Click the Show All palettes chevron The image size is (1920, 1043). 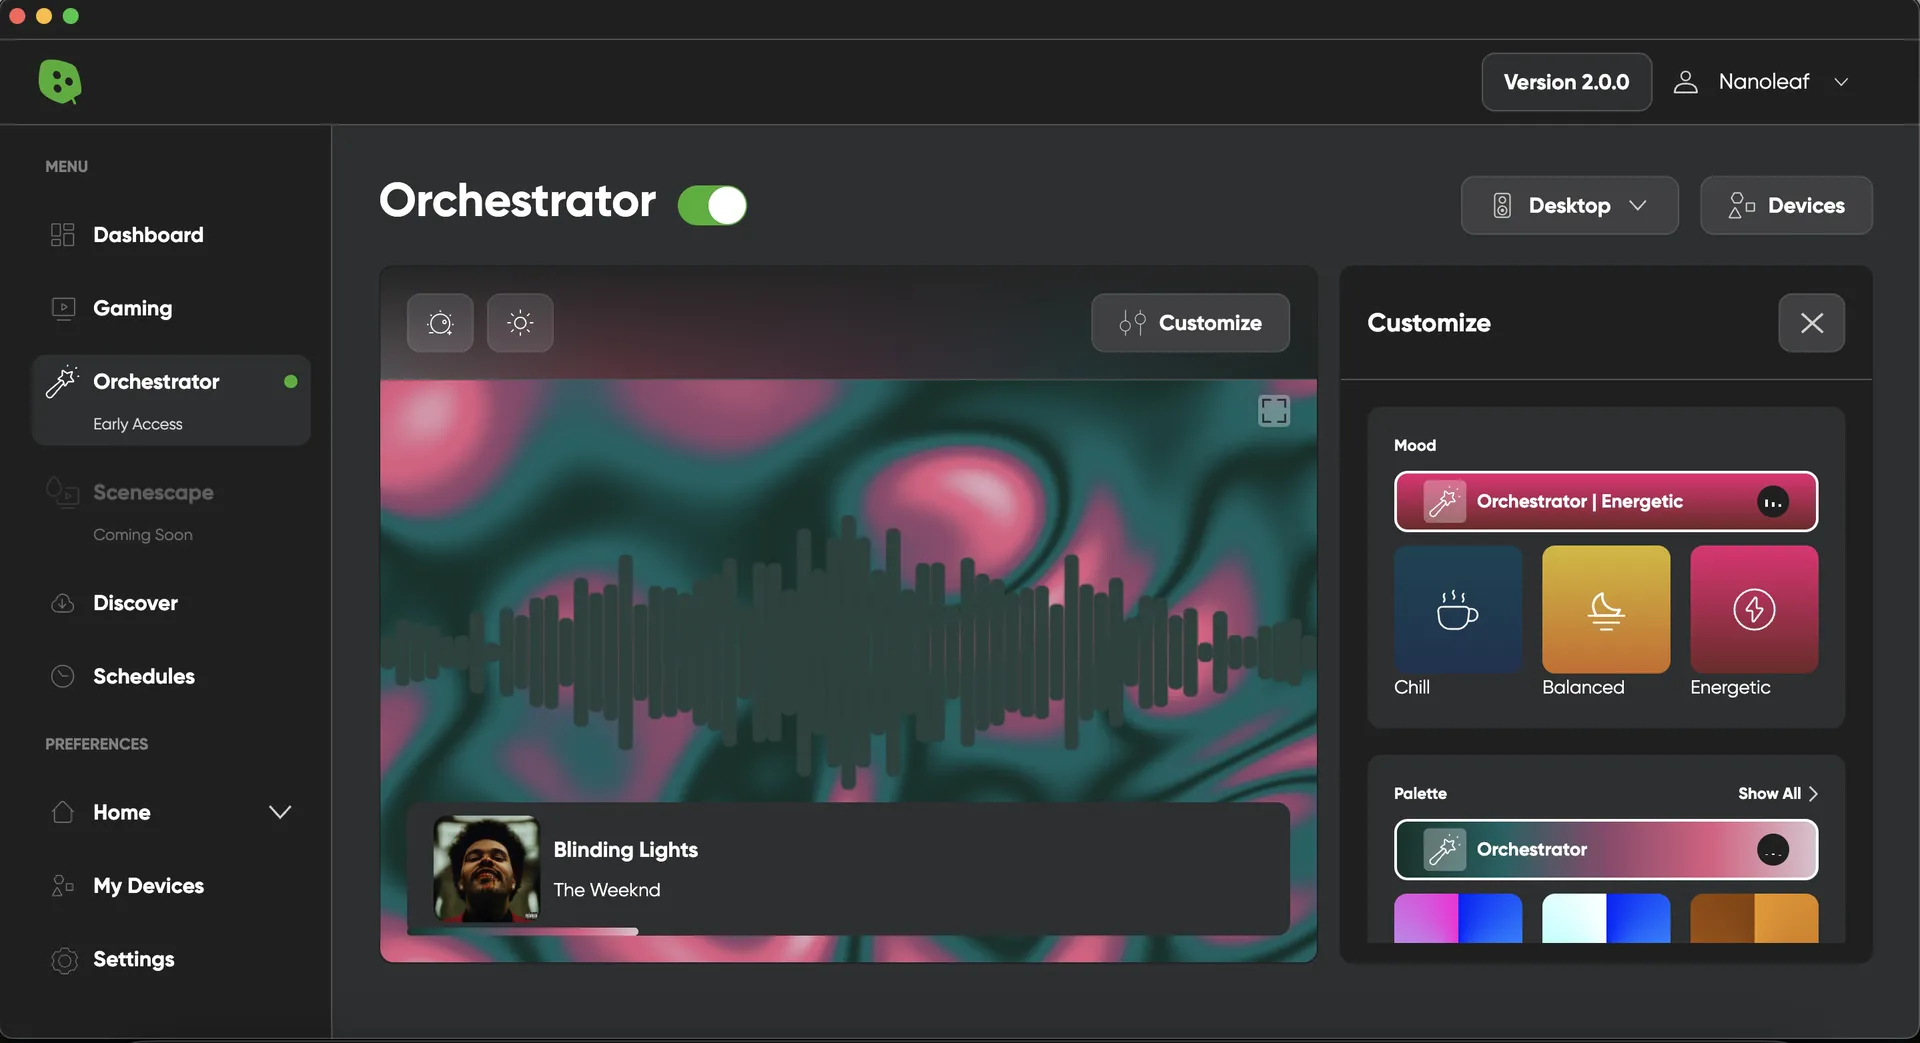coord(1813,793)
